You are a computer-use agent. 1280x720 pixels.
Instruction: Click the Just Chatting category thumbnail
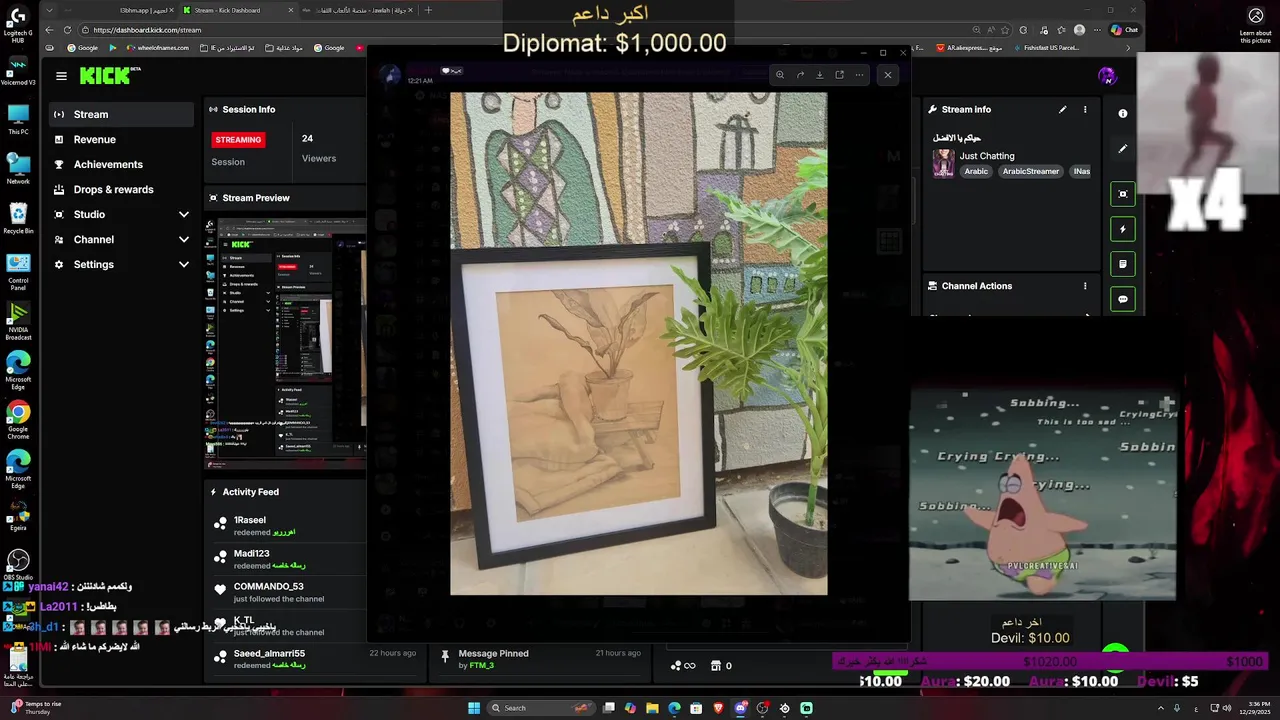(943, 164)
